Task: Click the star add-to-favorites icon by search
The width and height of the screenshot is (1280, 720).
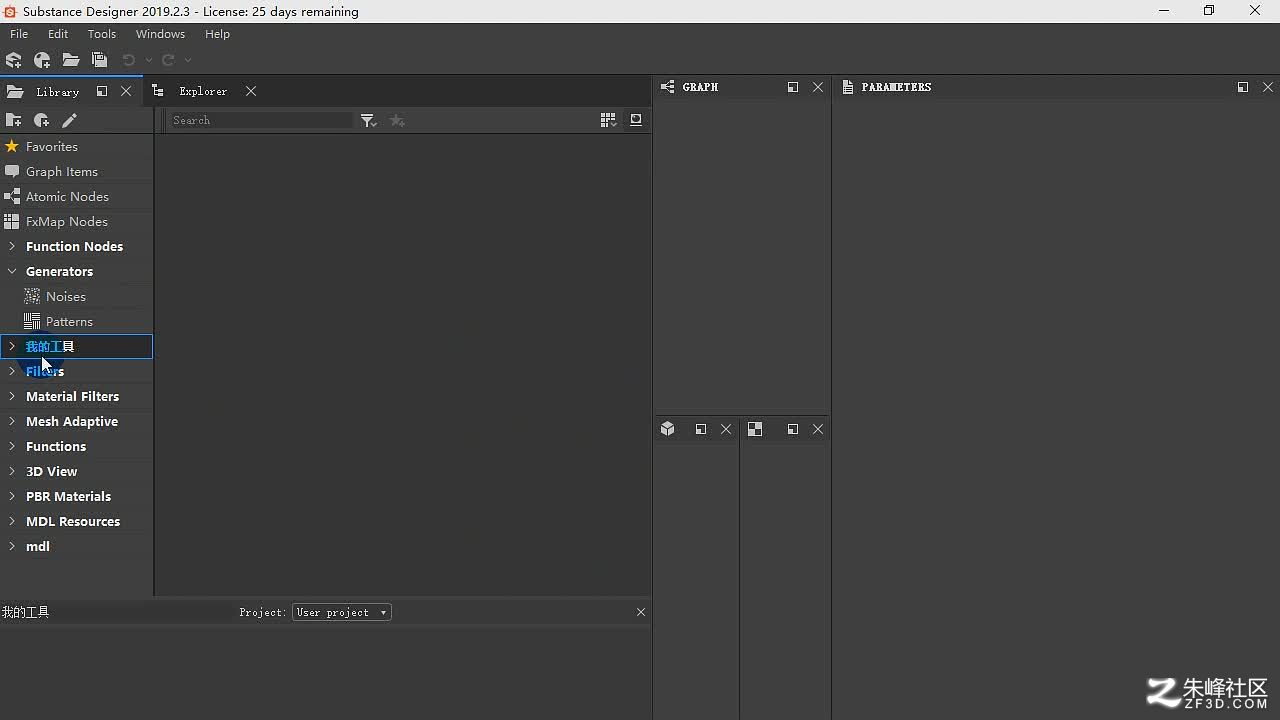Action: pos(397,120)
